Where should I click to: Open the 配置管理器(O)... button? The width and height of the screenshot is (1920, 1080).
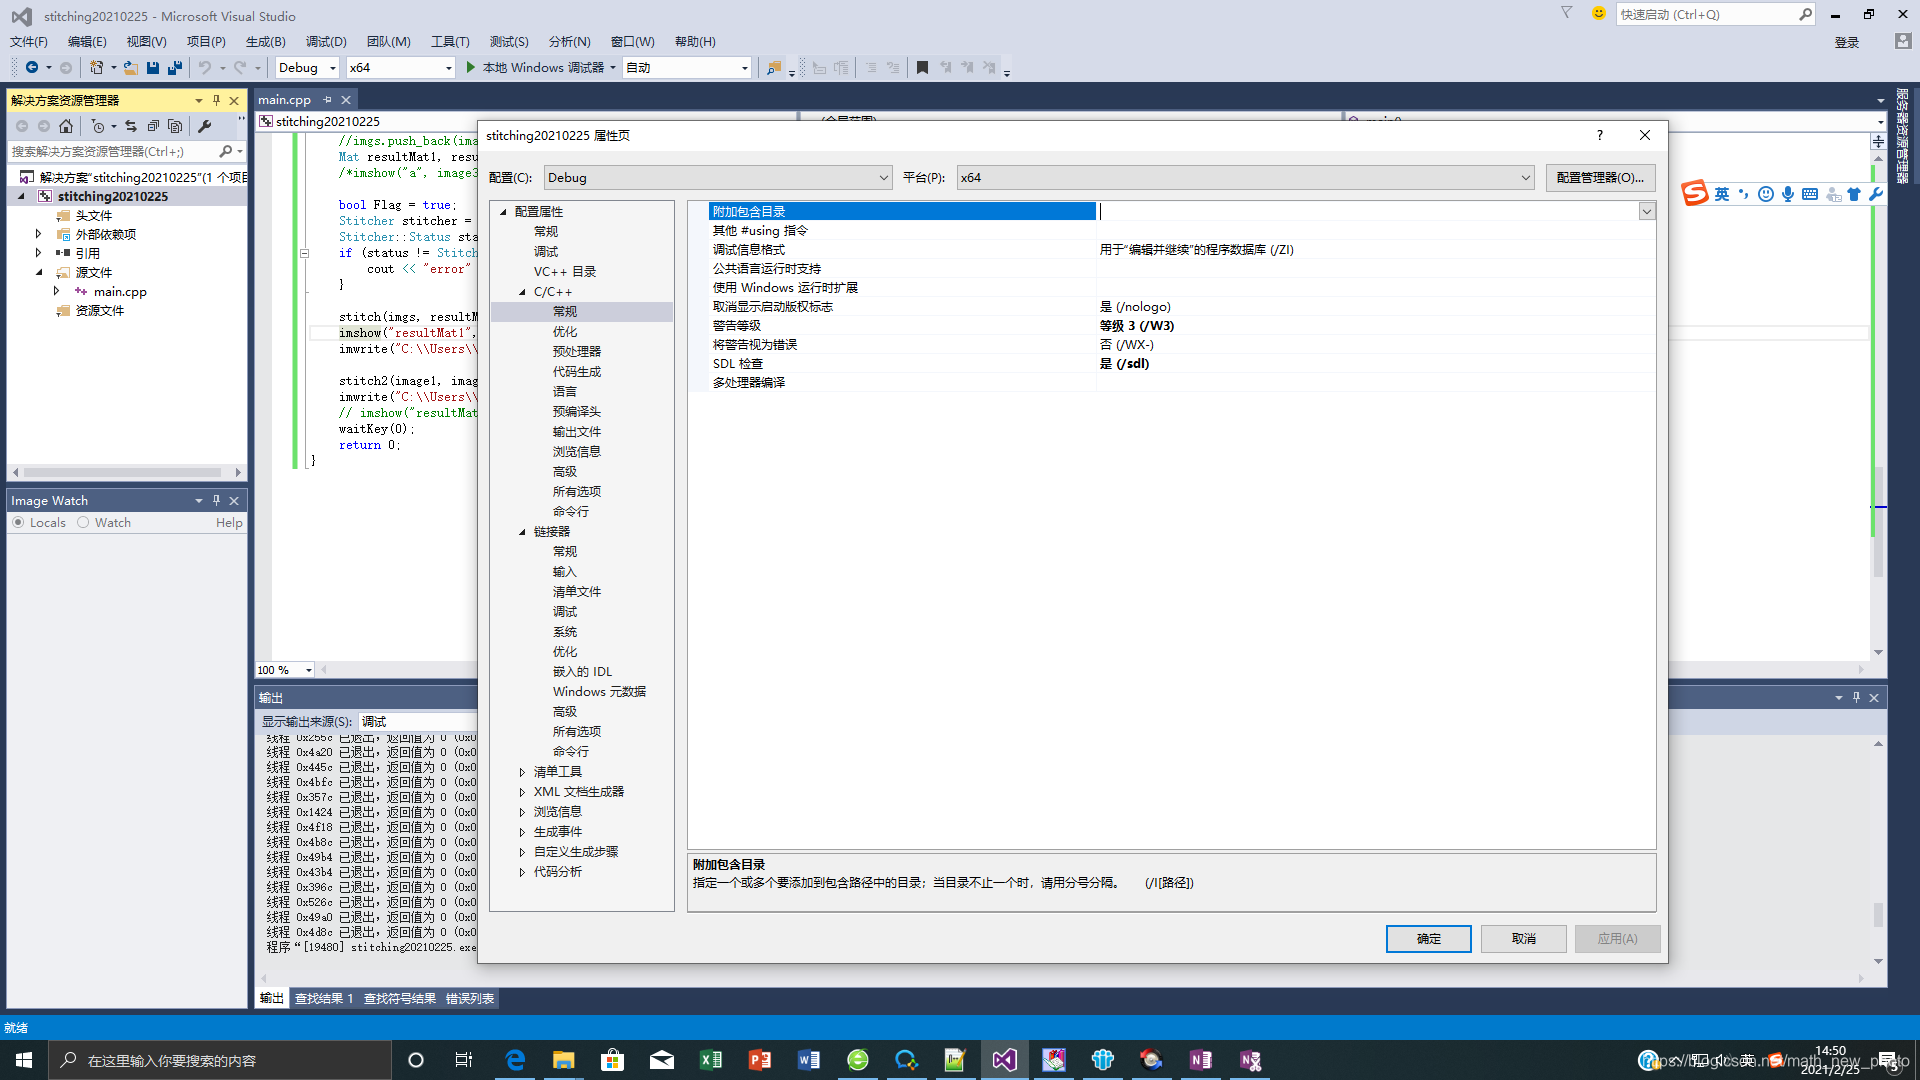click(x=1600, y=178)
